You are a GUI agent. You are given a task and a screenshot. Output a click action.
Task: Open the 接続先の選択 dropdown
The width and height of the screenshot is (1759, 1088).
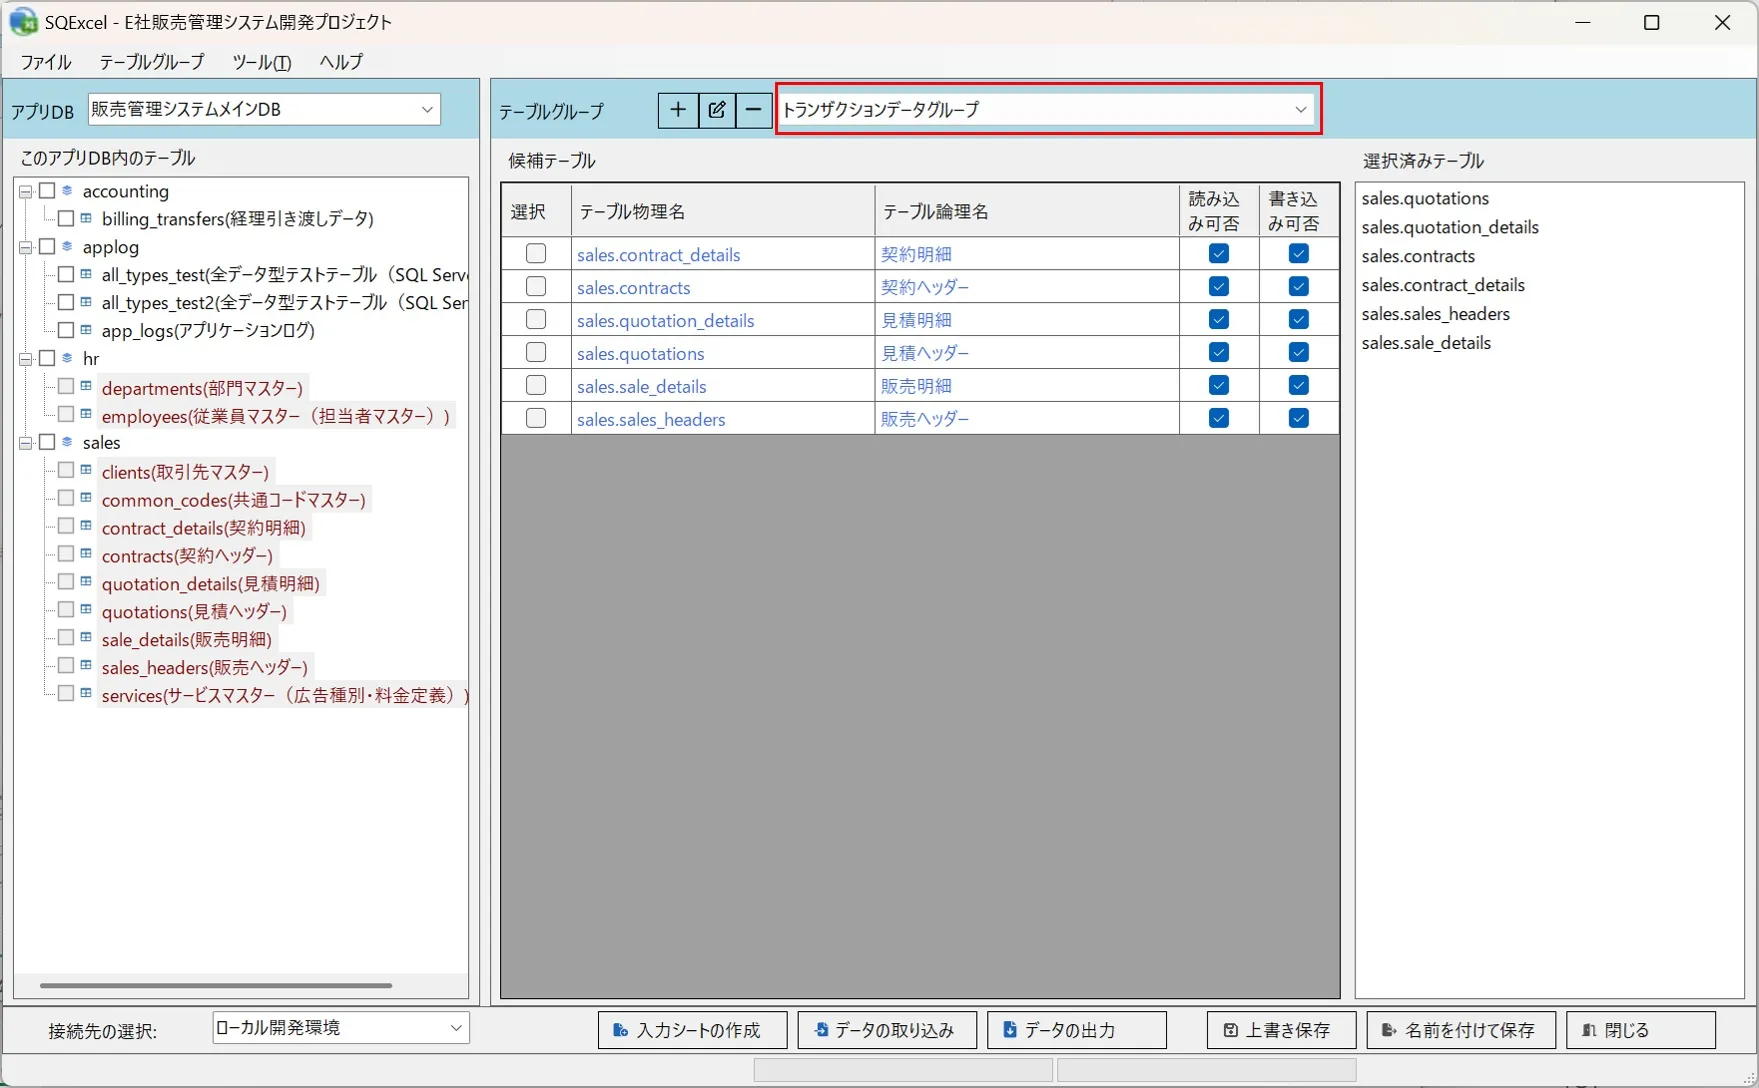point(341,1028)
